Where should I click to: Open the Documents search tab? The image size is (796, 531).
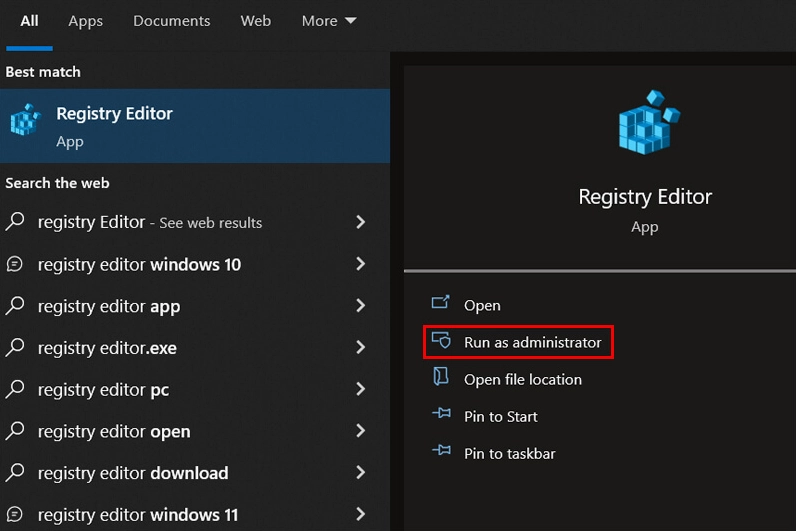[x=172, y=21]
